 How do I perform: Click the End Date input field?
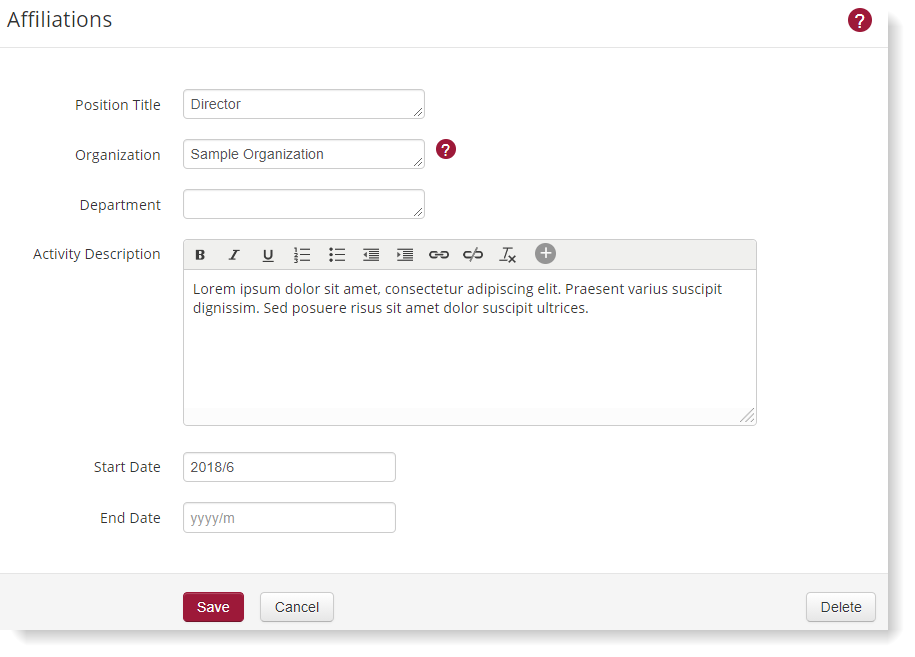pos(289,518)
